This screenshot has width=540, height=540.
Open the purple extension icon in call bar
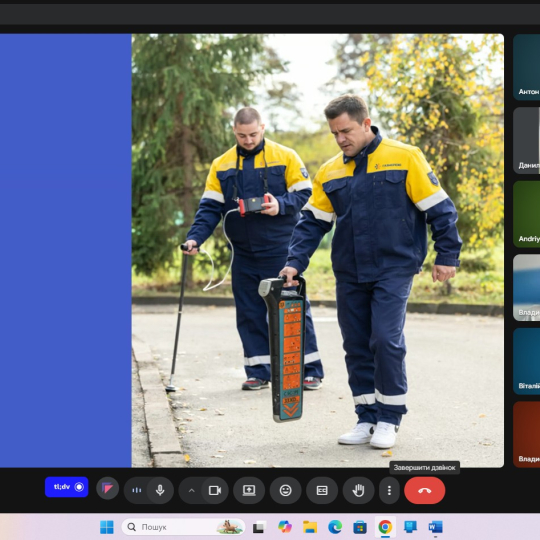click(x=107, y=488)
